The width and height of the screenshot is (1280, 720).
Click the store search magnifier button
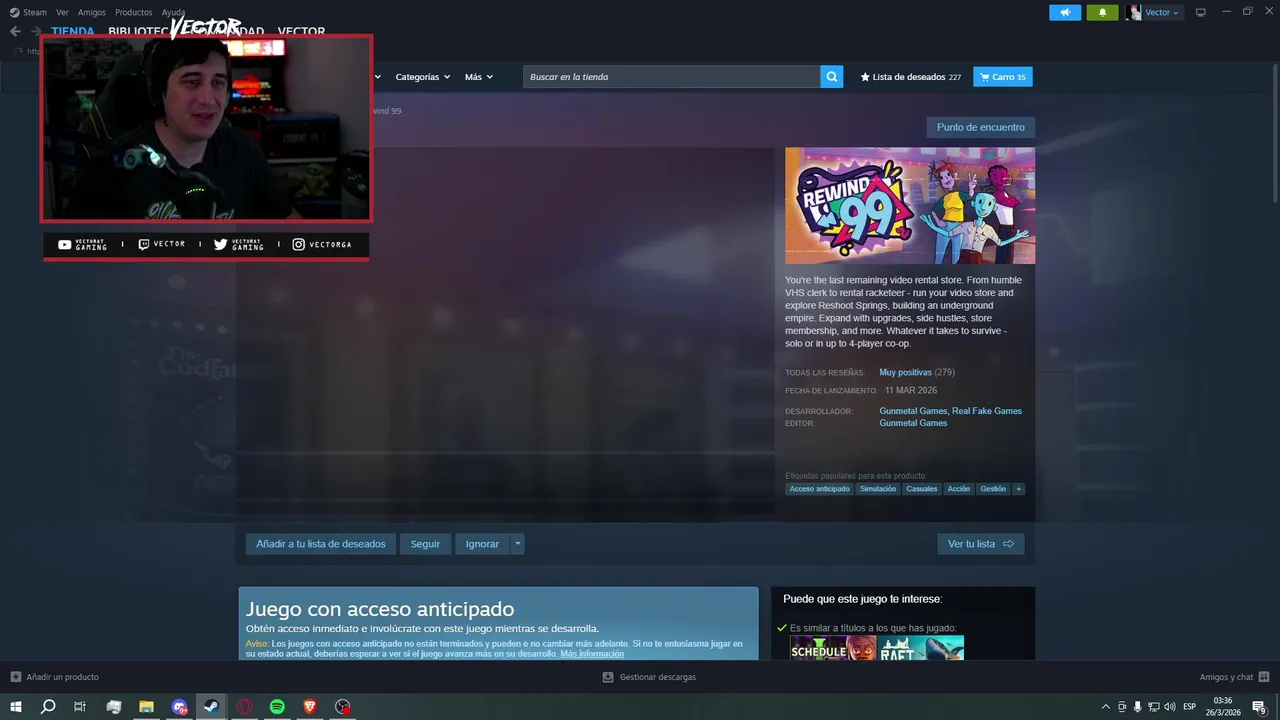coord(832,77)
